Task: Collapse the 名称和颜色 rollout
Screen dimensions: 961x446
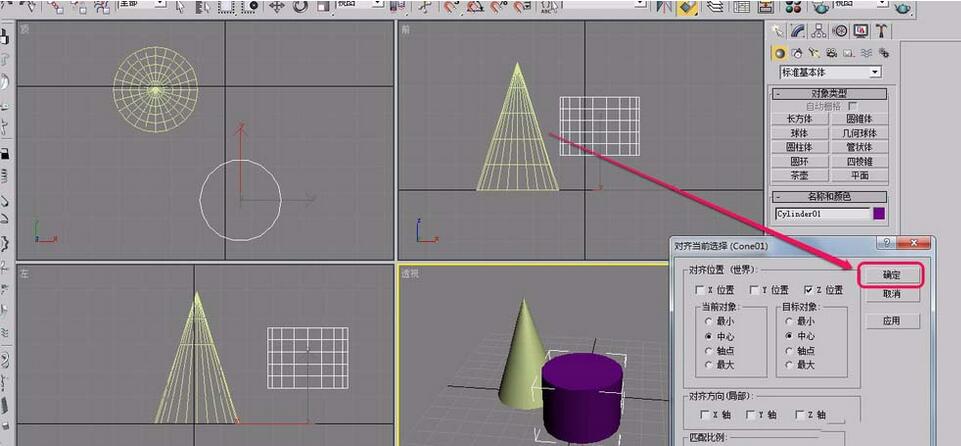Action: [x=830, y=197]
